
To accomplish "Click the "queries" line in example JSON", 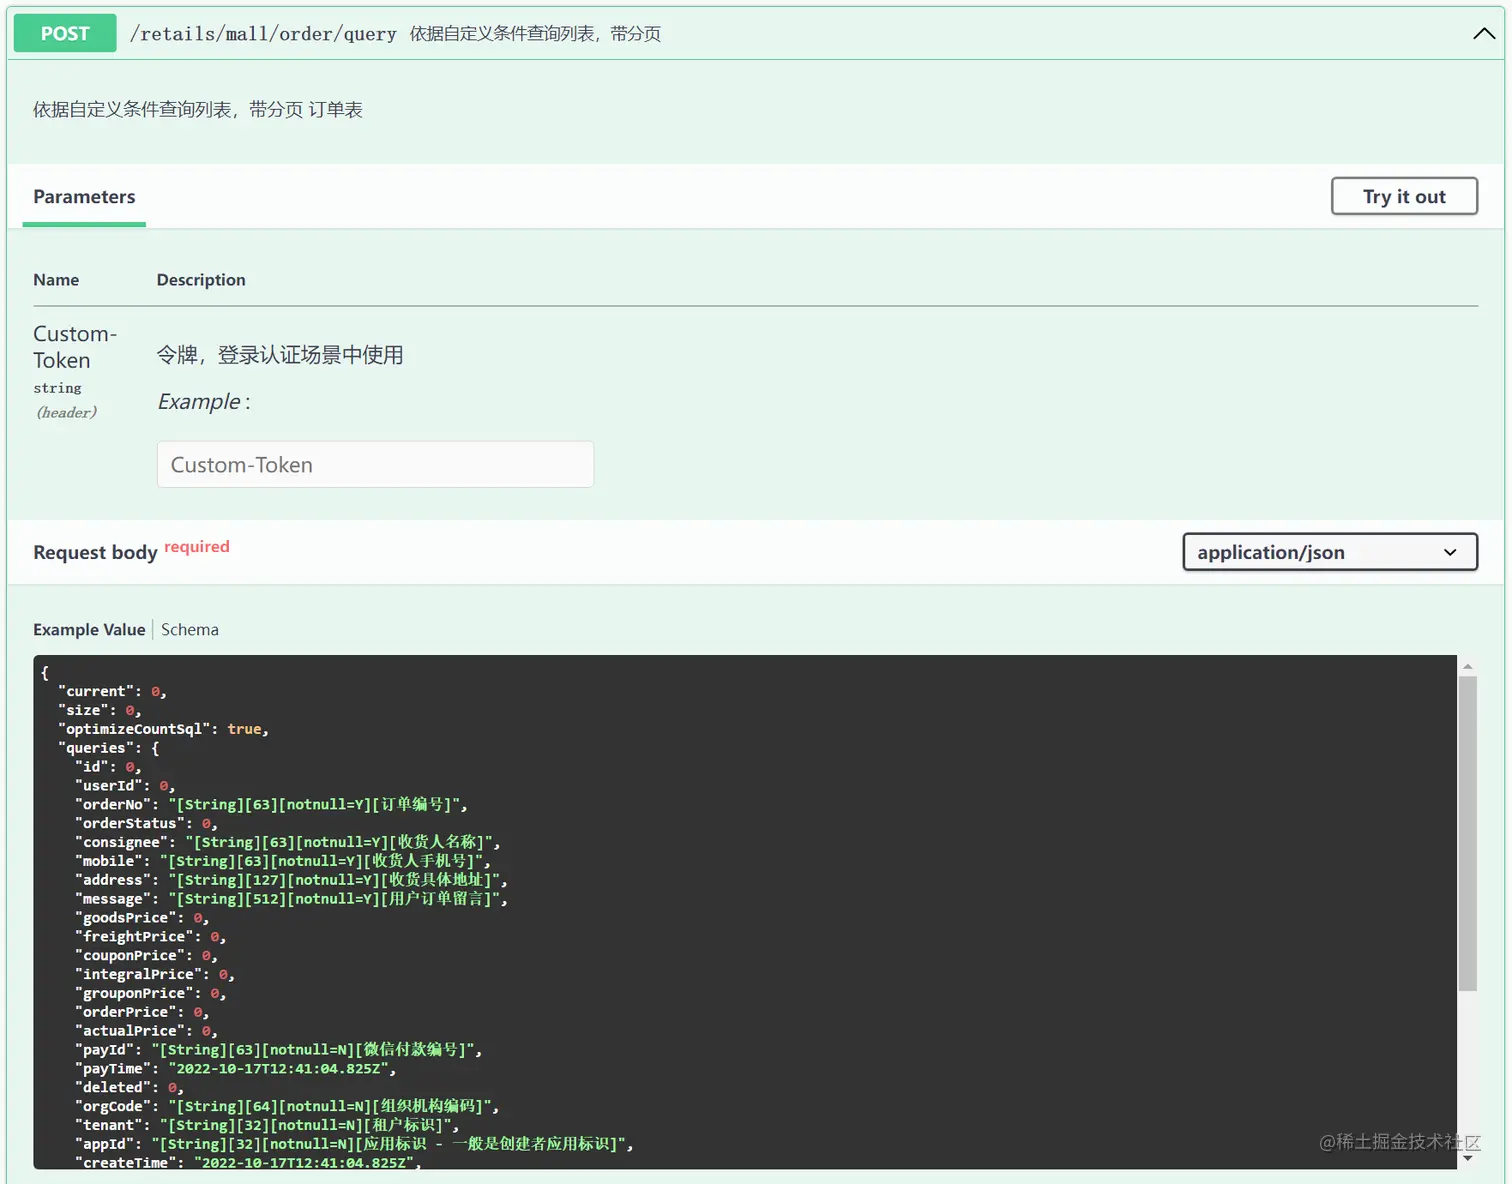I will [x=109, y=748].
